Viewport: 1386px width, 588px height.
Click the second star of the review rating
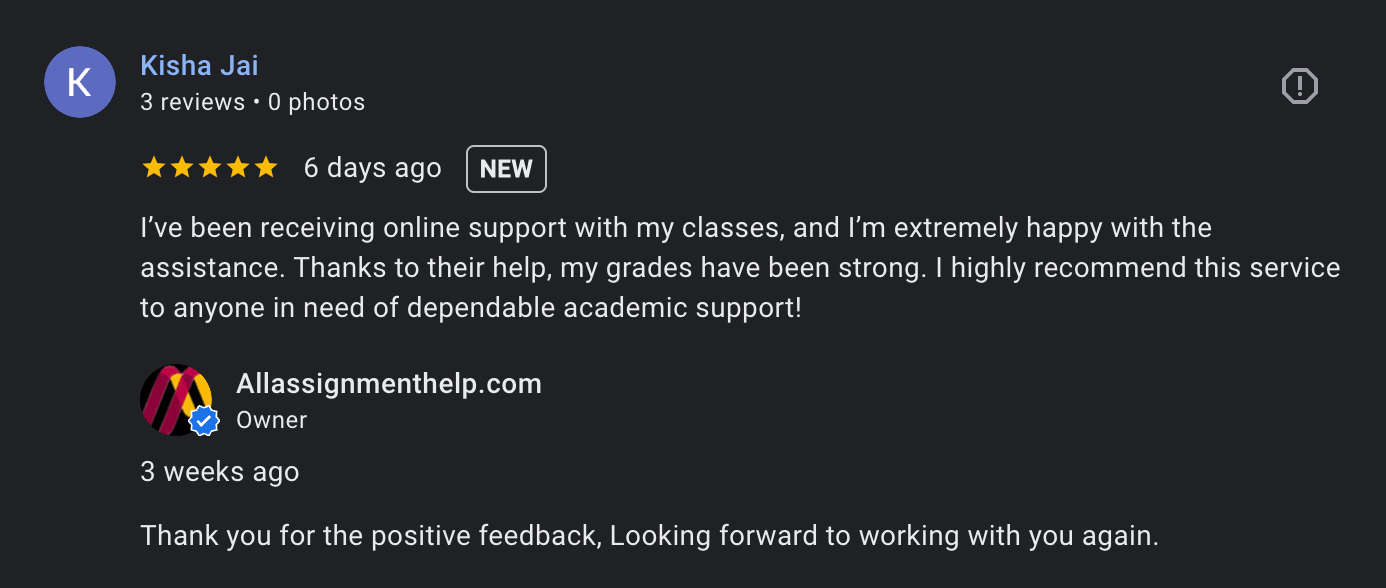182,167
